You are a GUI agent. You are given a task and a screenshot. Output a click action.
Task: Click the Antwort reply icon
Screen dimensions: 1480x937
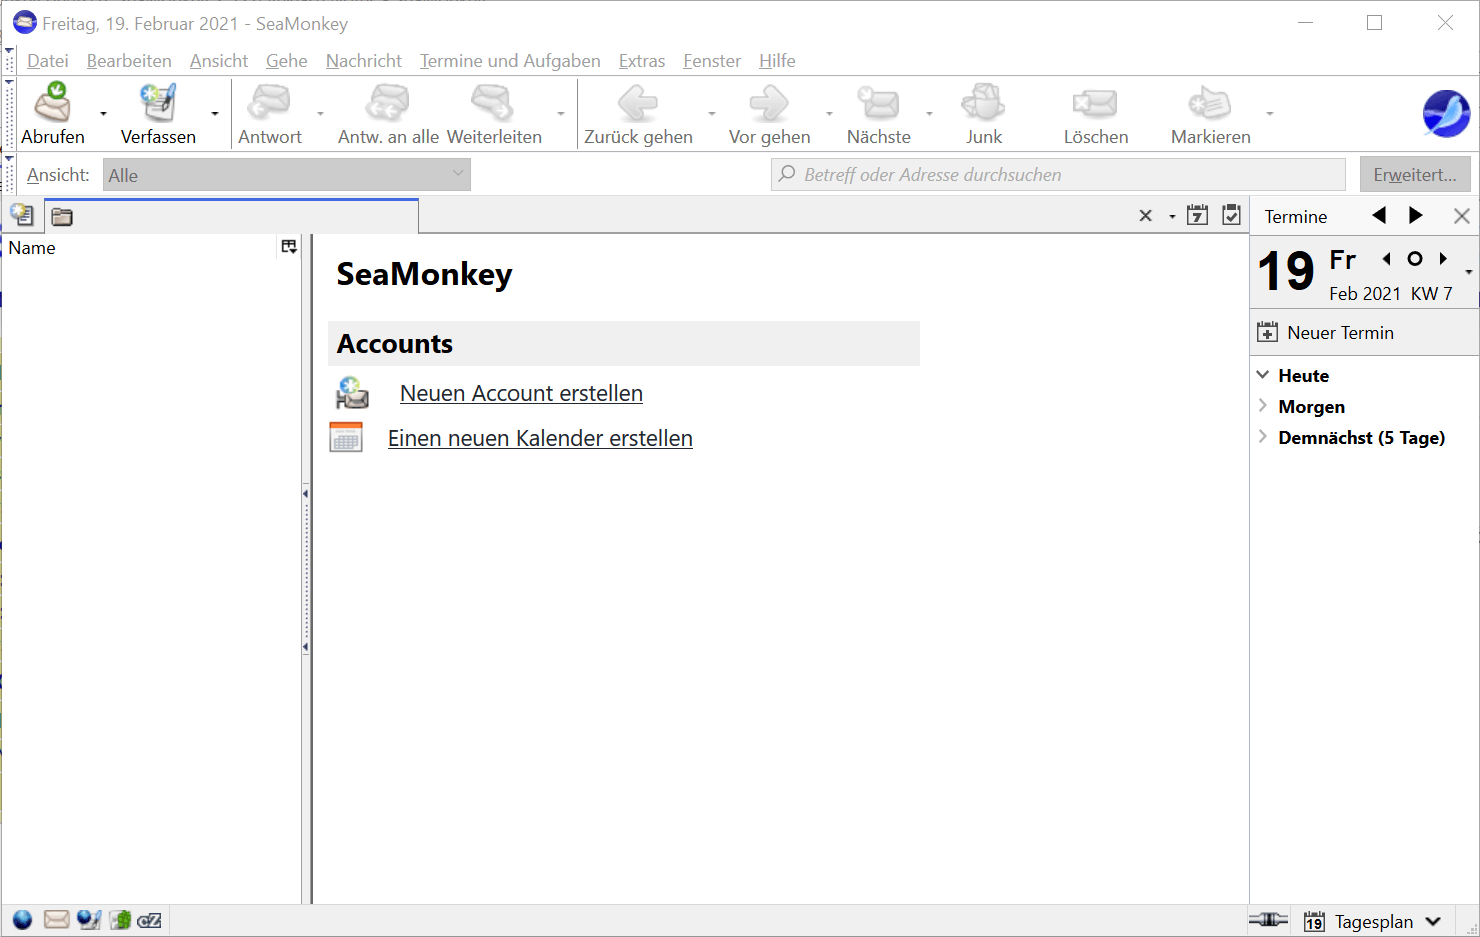[270, 102]
